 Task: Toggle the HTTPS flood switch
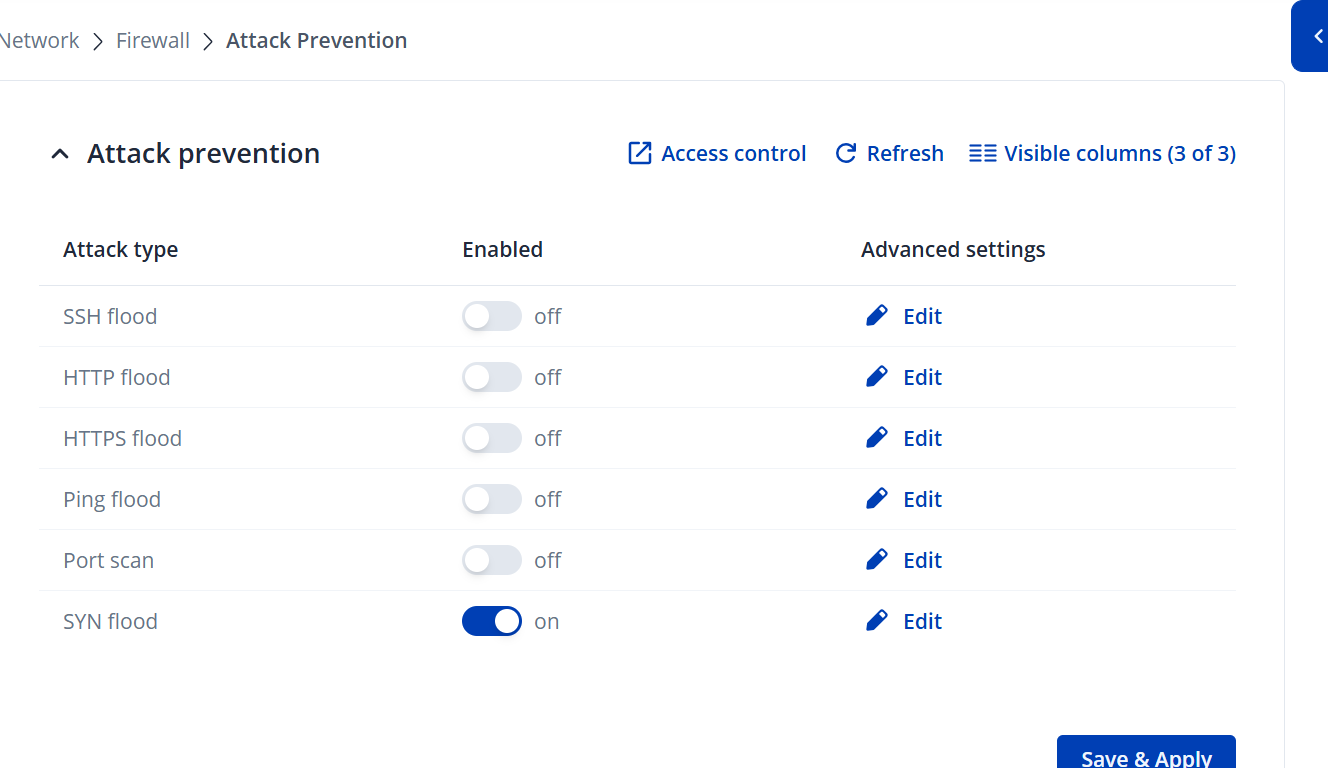(x=491, y=438)
